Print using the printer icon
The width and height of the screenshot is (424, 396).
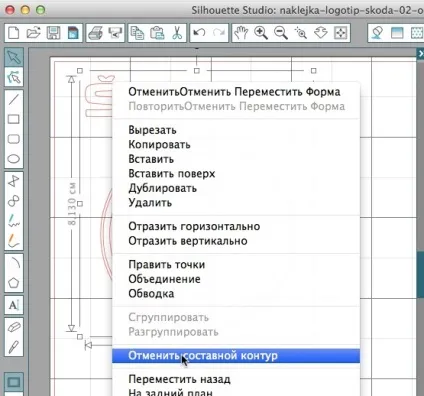coord(95,33)
